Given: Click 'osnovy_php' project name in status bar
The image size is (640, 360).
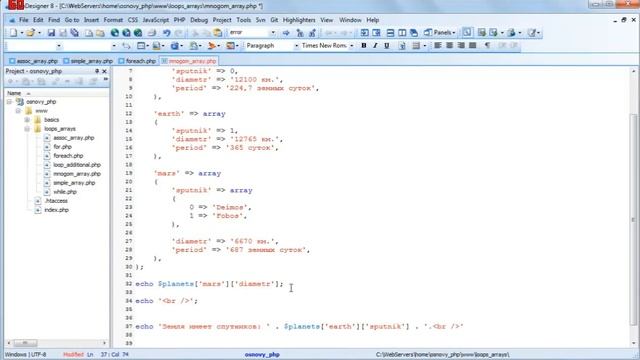Looking at the screenshot, I should click(262, 355).
